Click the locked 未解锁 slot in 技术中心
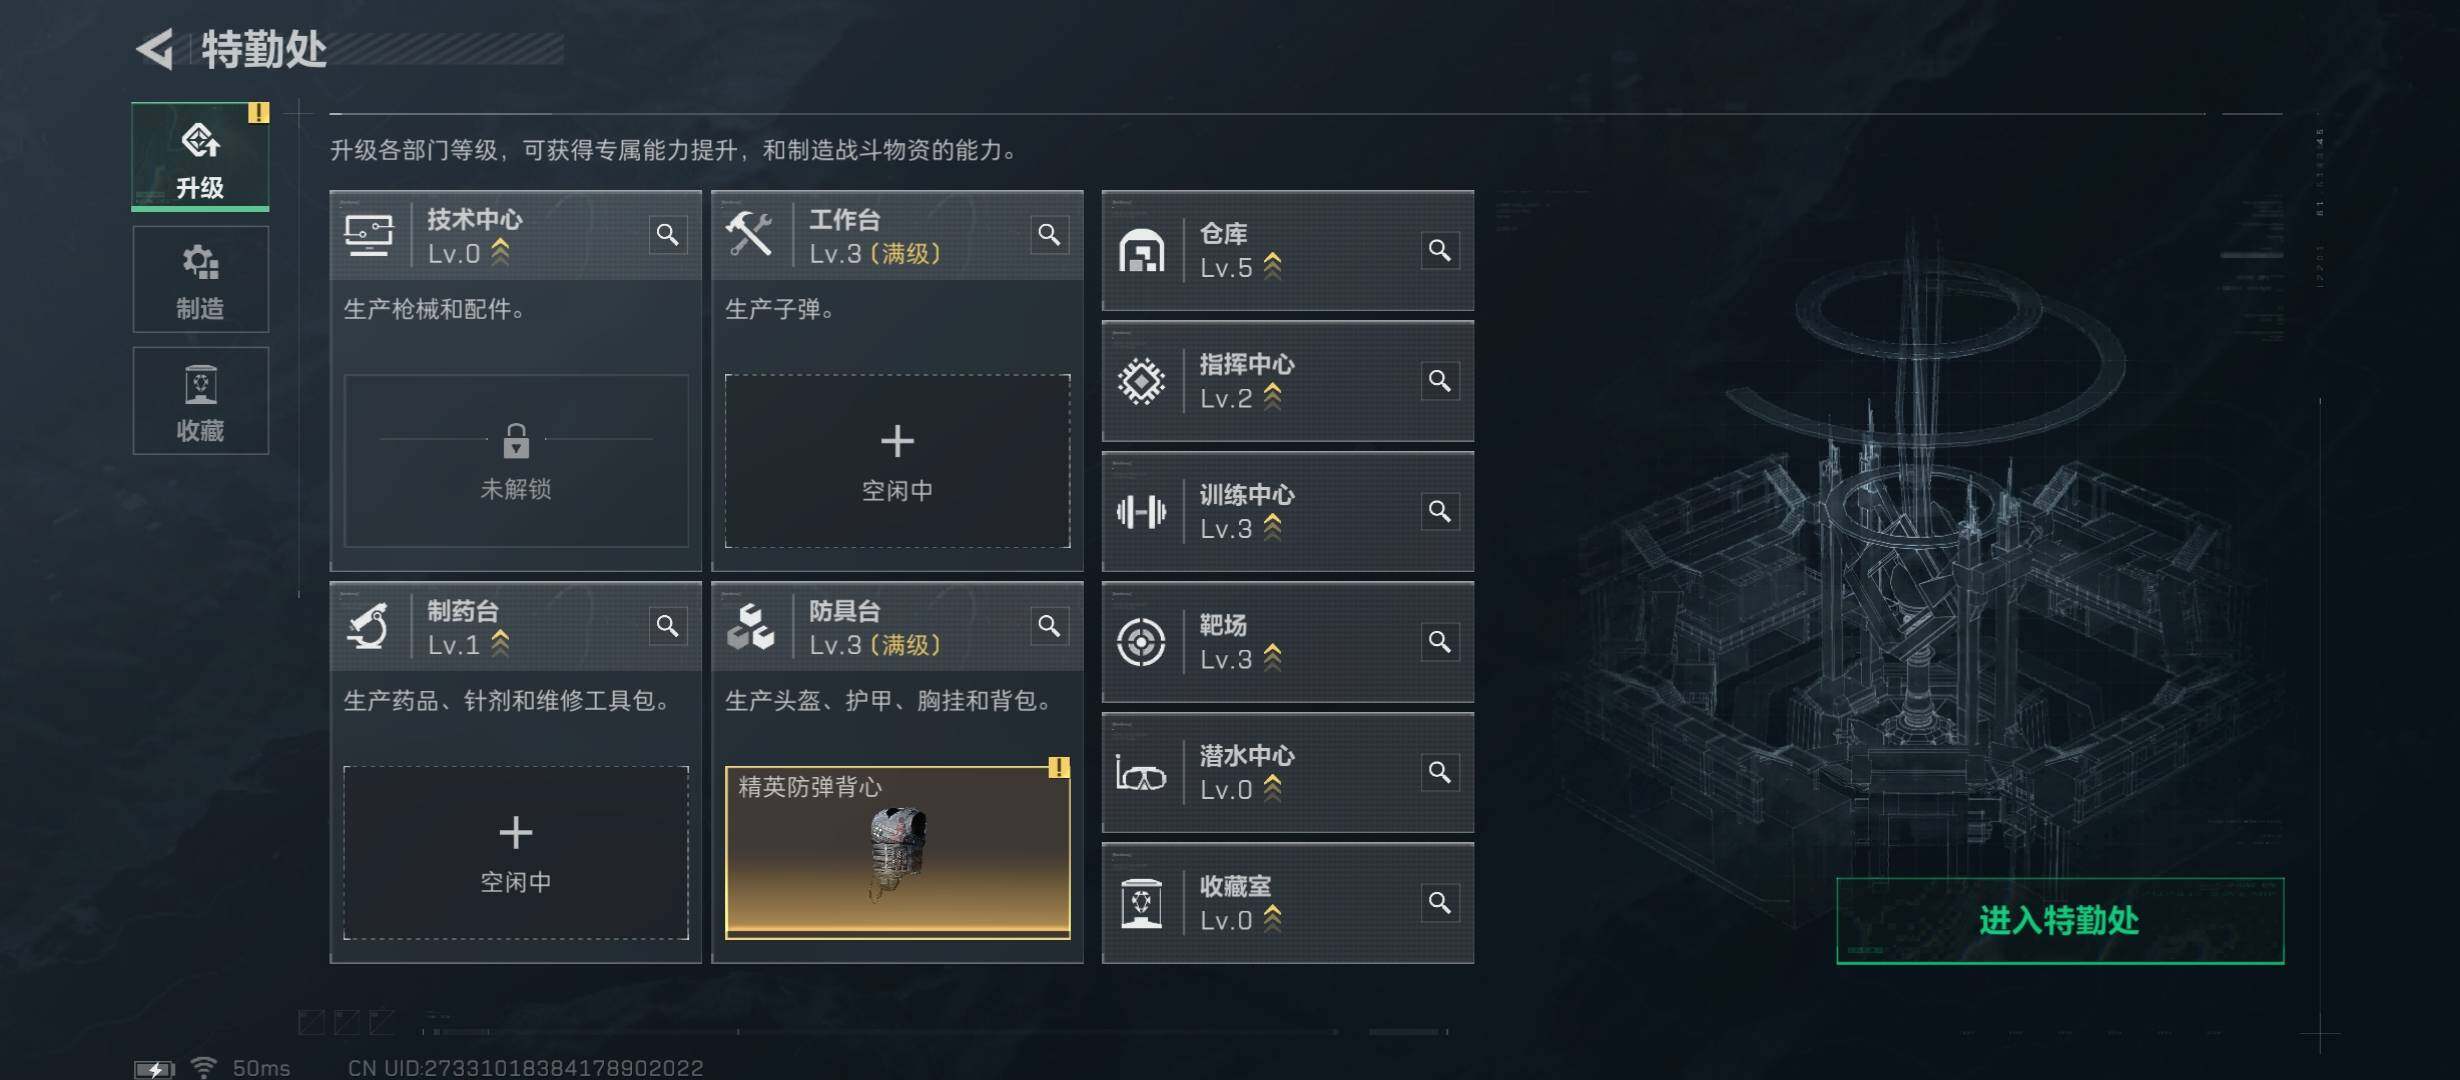 pos(516,461)
